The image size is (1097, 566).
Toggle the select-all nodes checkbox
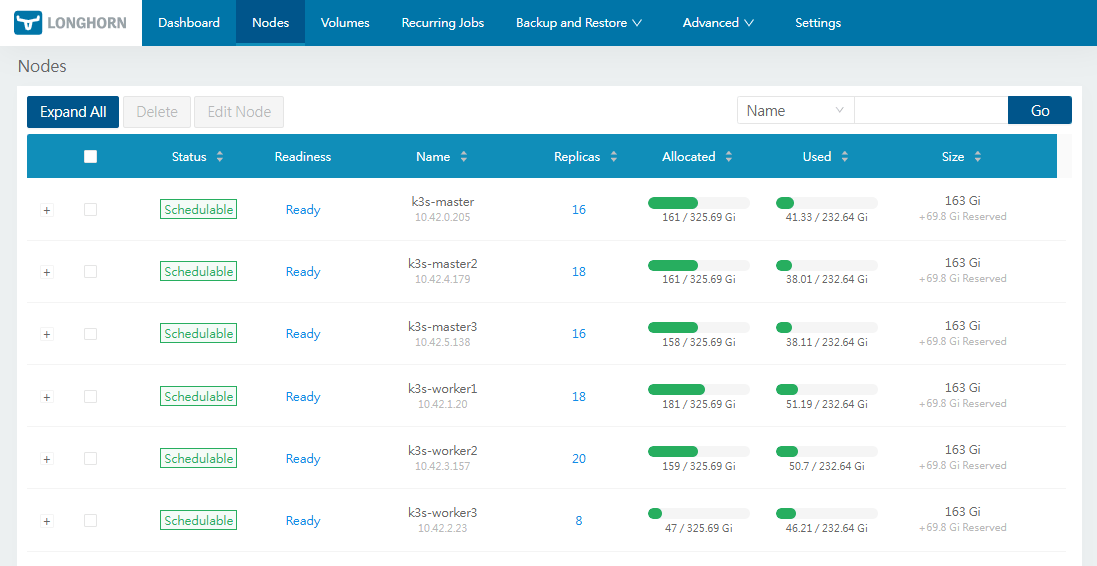coord(90,157)
